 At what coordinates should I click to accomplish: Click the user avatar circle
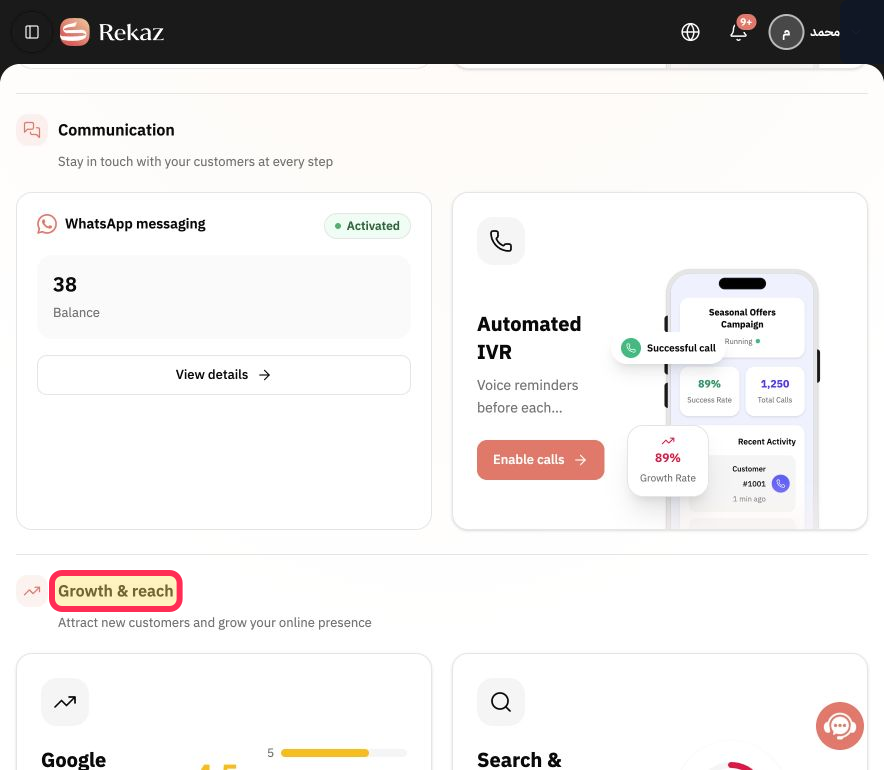tap(786, 32)
